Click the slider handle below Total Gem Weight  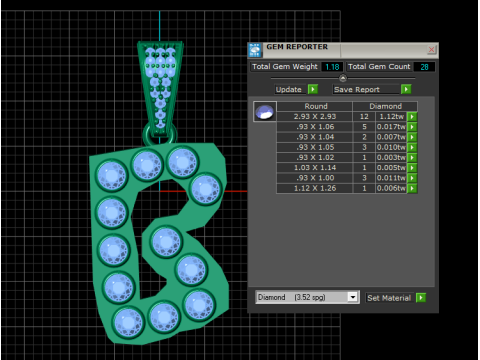tap(343, 78)
